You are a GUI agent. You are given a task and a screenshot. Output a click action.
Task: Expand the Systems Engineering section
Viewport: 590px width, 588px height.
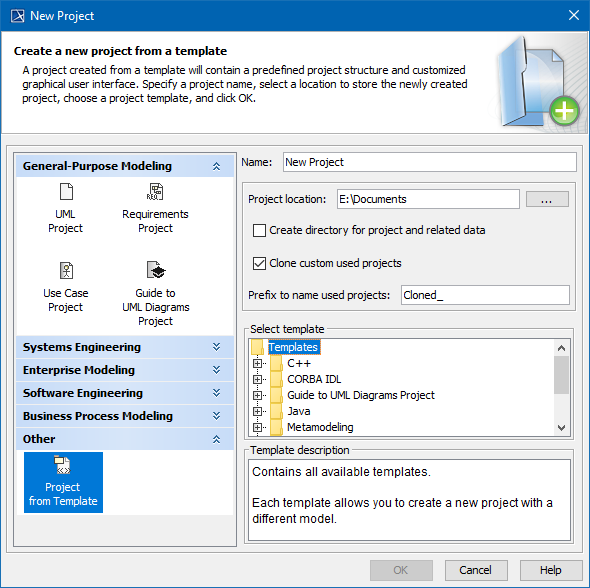216,347
